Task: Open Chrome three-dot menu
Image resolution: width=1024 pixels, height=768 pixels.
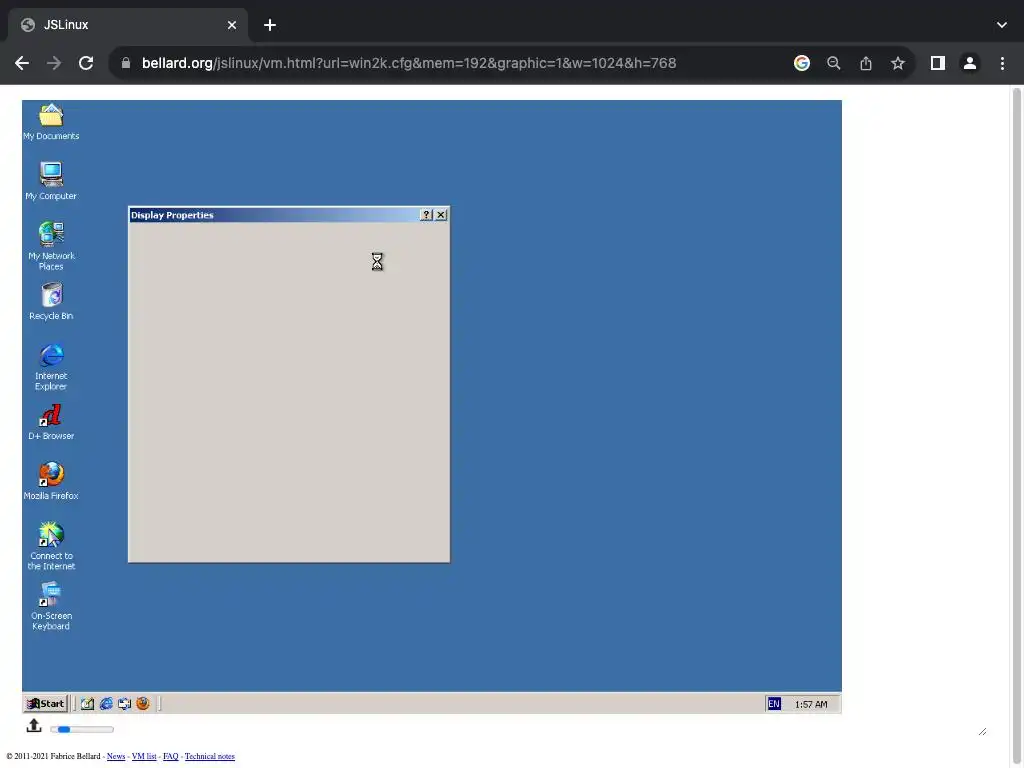Action: click(x=1002, y=63)
